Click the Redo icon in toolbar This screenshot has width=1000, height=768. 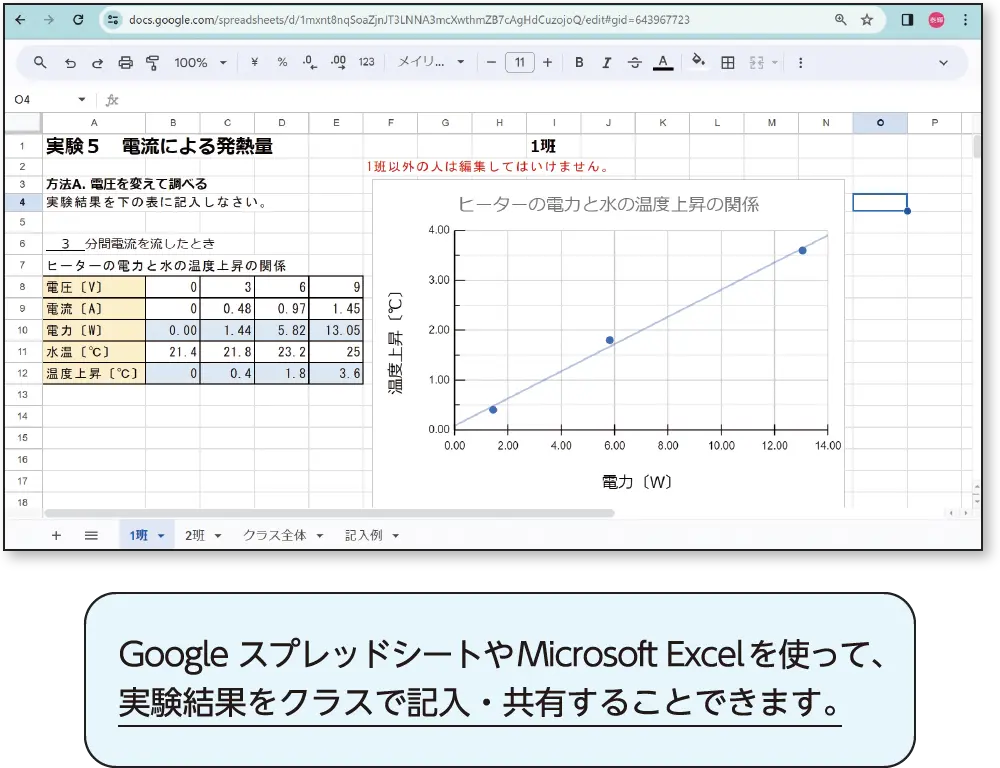97,63
